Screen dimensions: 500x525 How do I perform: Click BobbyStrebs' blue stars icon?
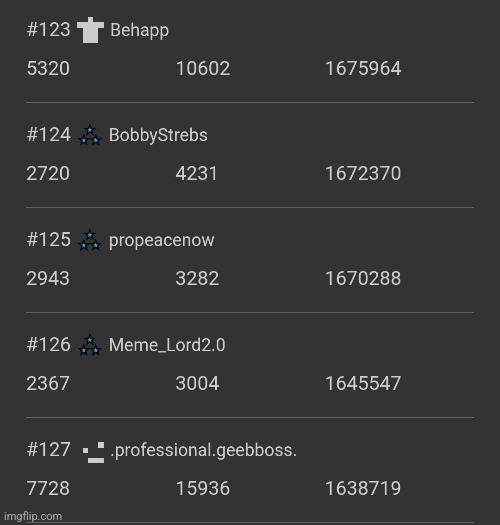click(x=90, y=135)
